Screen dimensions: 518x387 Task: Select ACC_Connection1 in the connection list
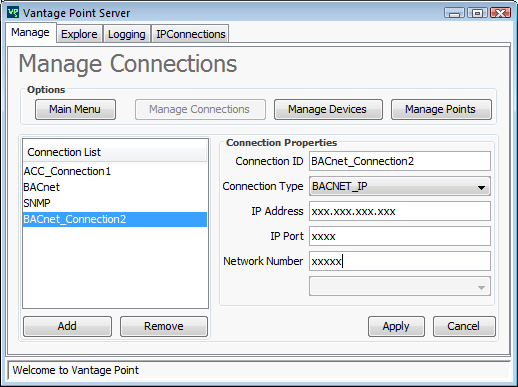tap(115, 171)
